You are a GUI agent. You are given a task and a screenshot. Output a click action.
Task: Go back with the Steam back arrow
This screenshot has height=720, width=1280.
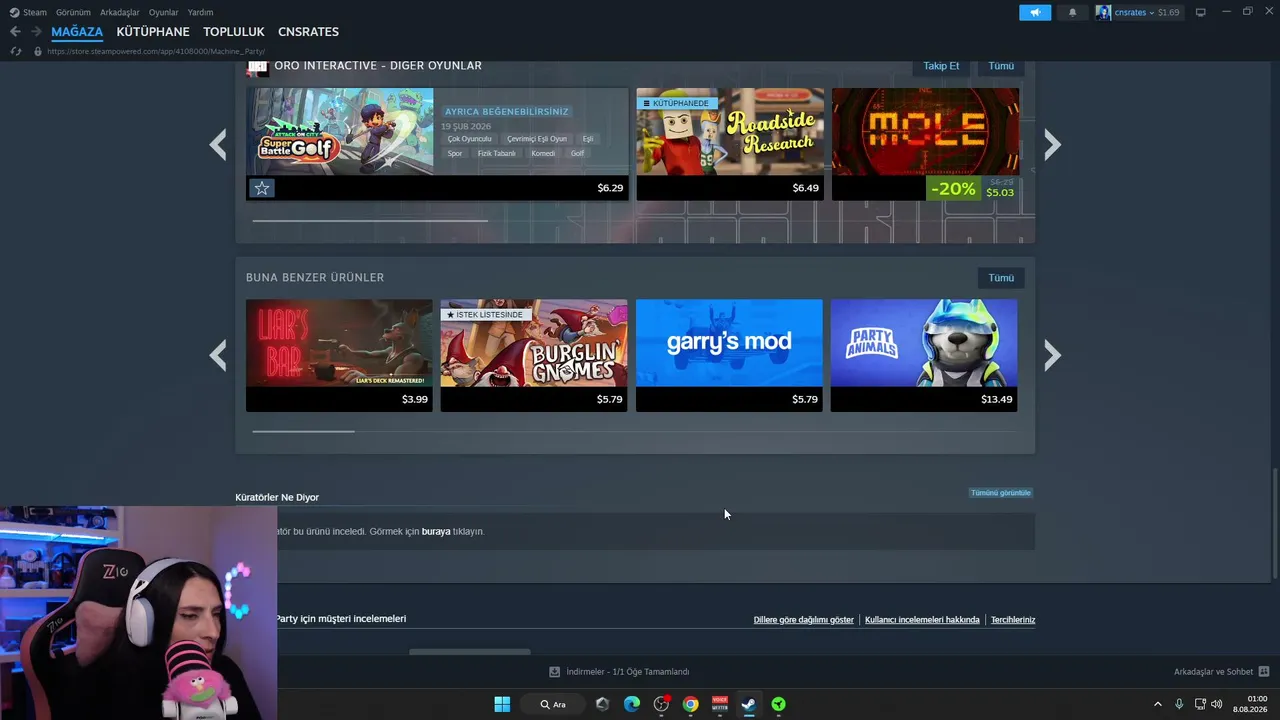pyautogui.click(x=15, y=32)
